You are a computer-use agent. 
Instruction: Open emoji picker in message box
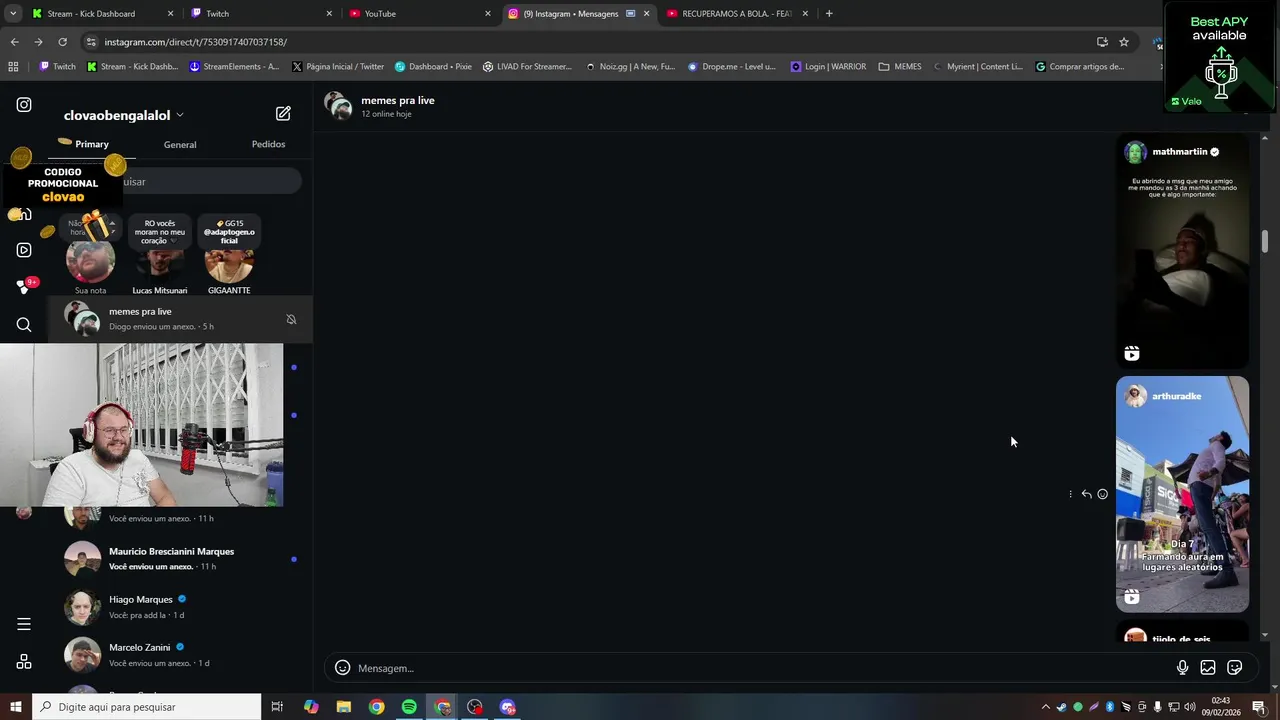(342, 668)
